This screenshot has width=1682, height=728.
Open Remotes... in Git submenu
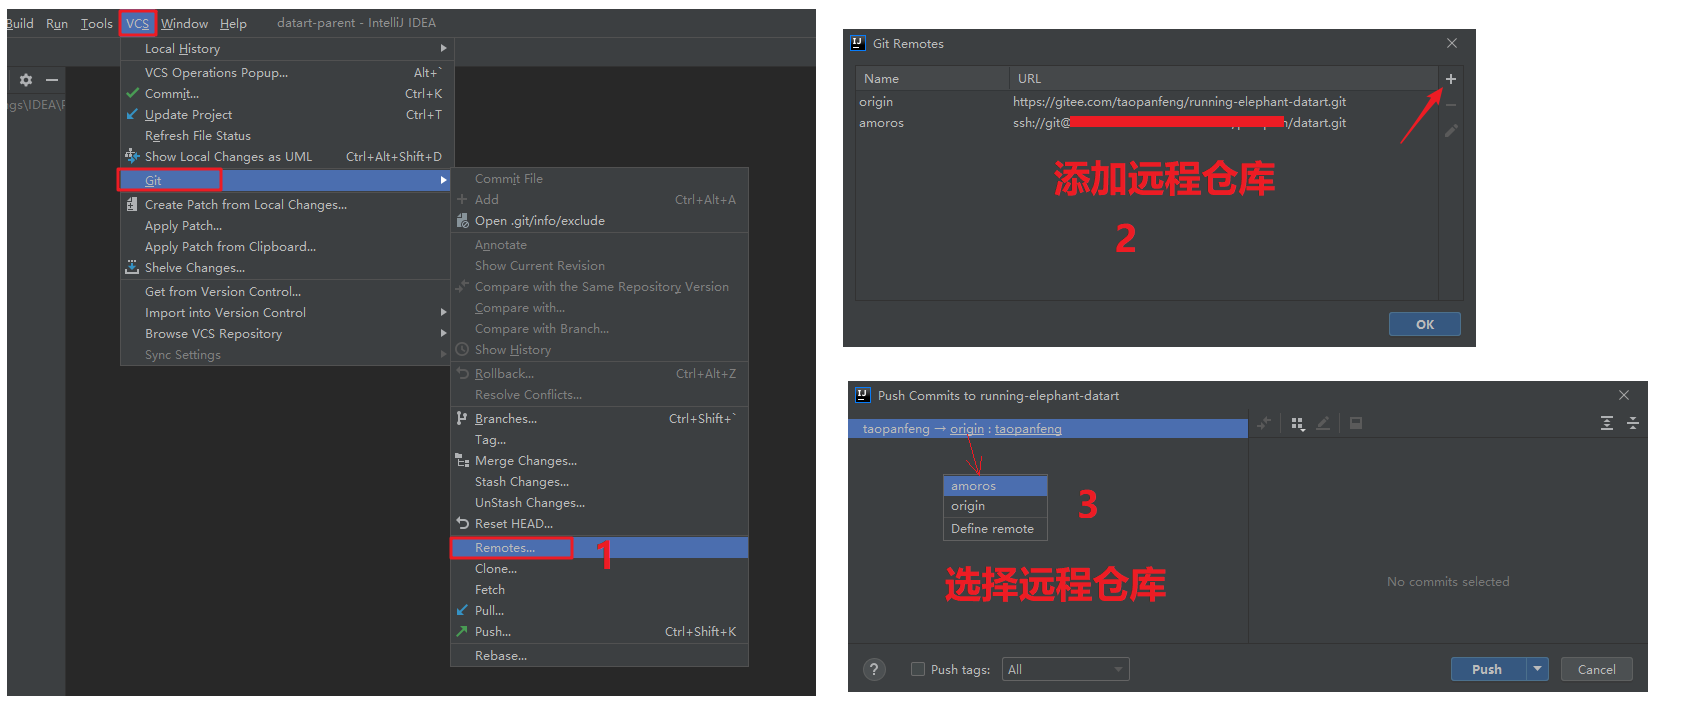click(599, 547)
